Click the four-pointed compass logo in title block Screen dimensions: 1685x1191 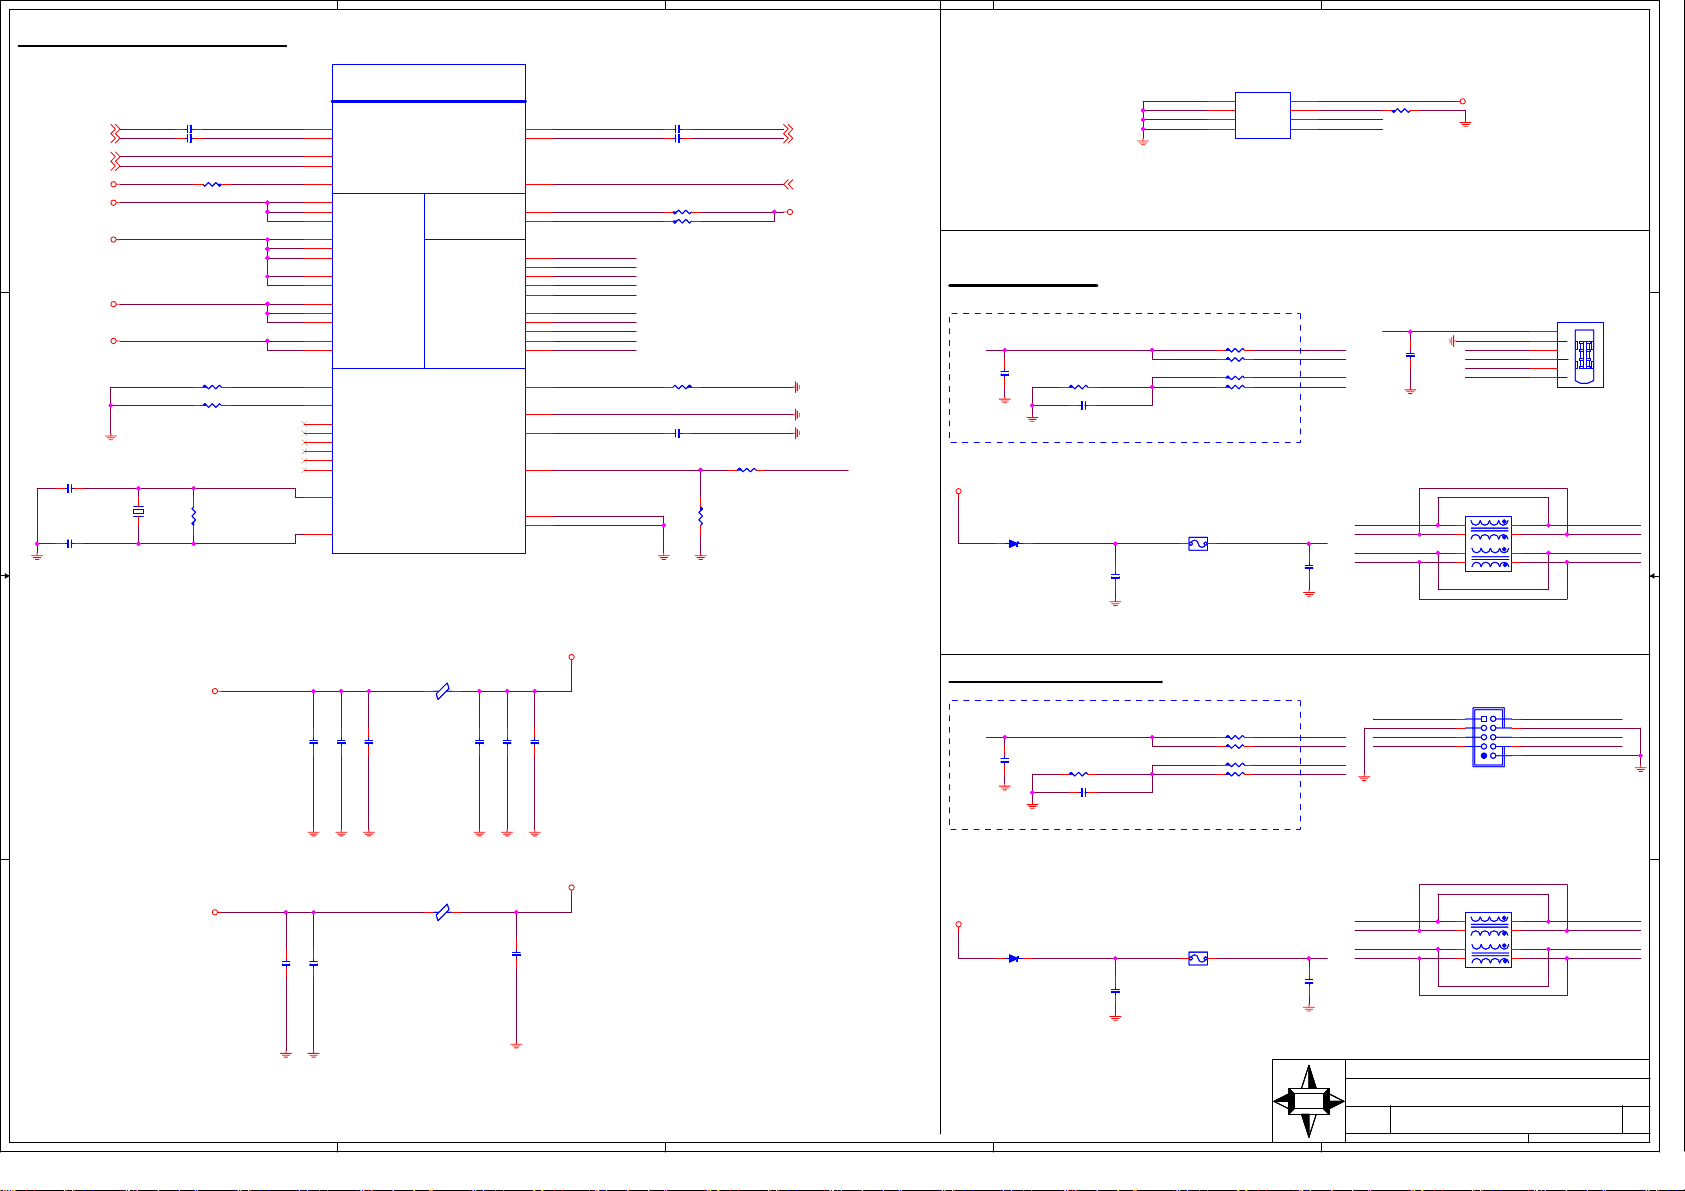click(1309, 1101)
